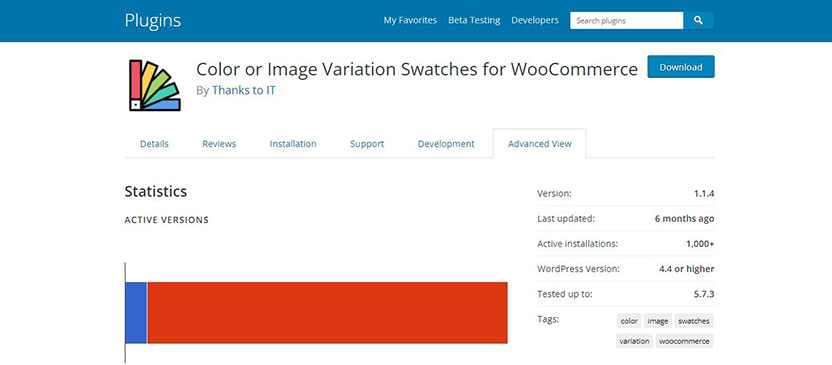Open author link Thanks to IT
832x365 pixels.
(x=244, y=90)
